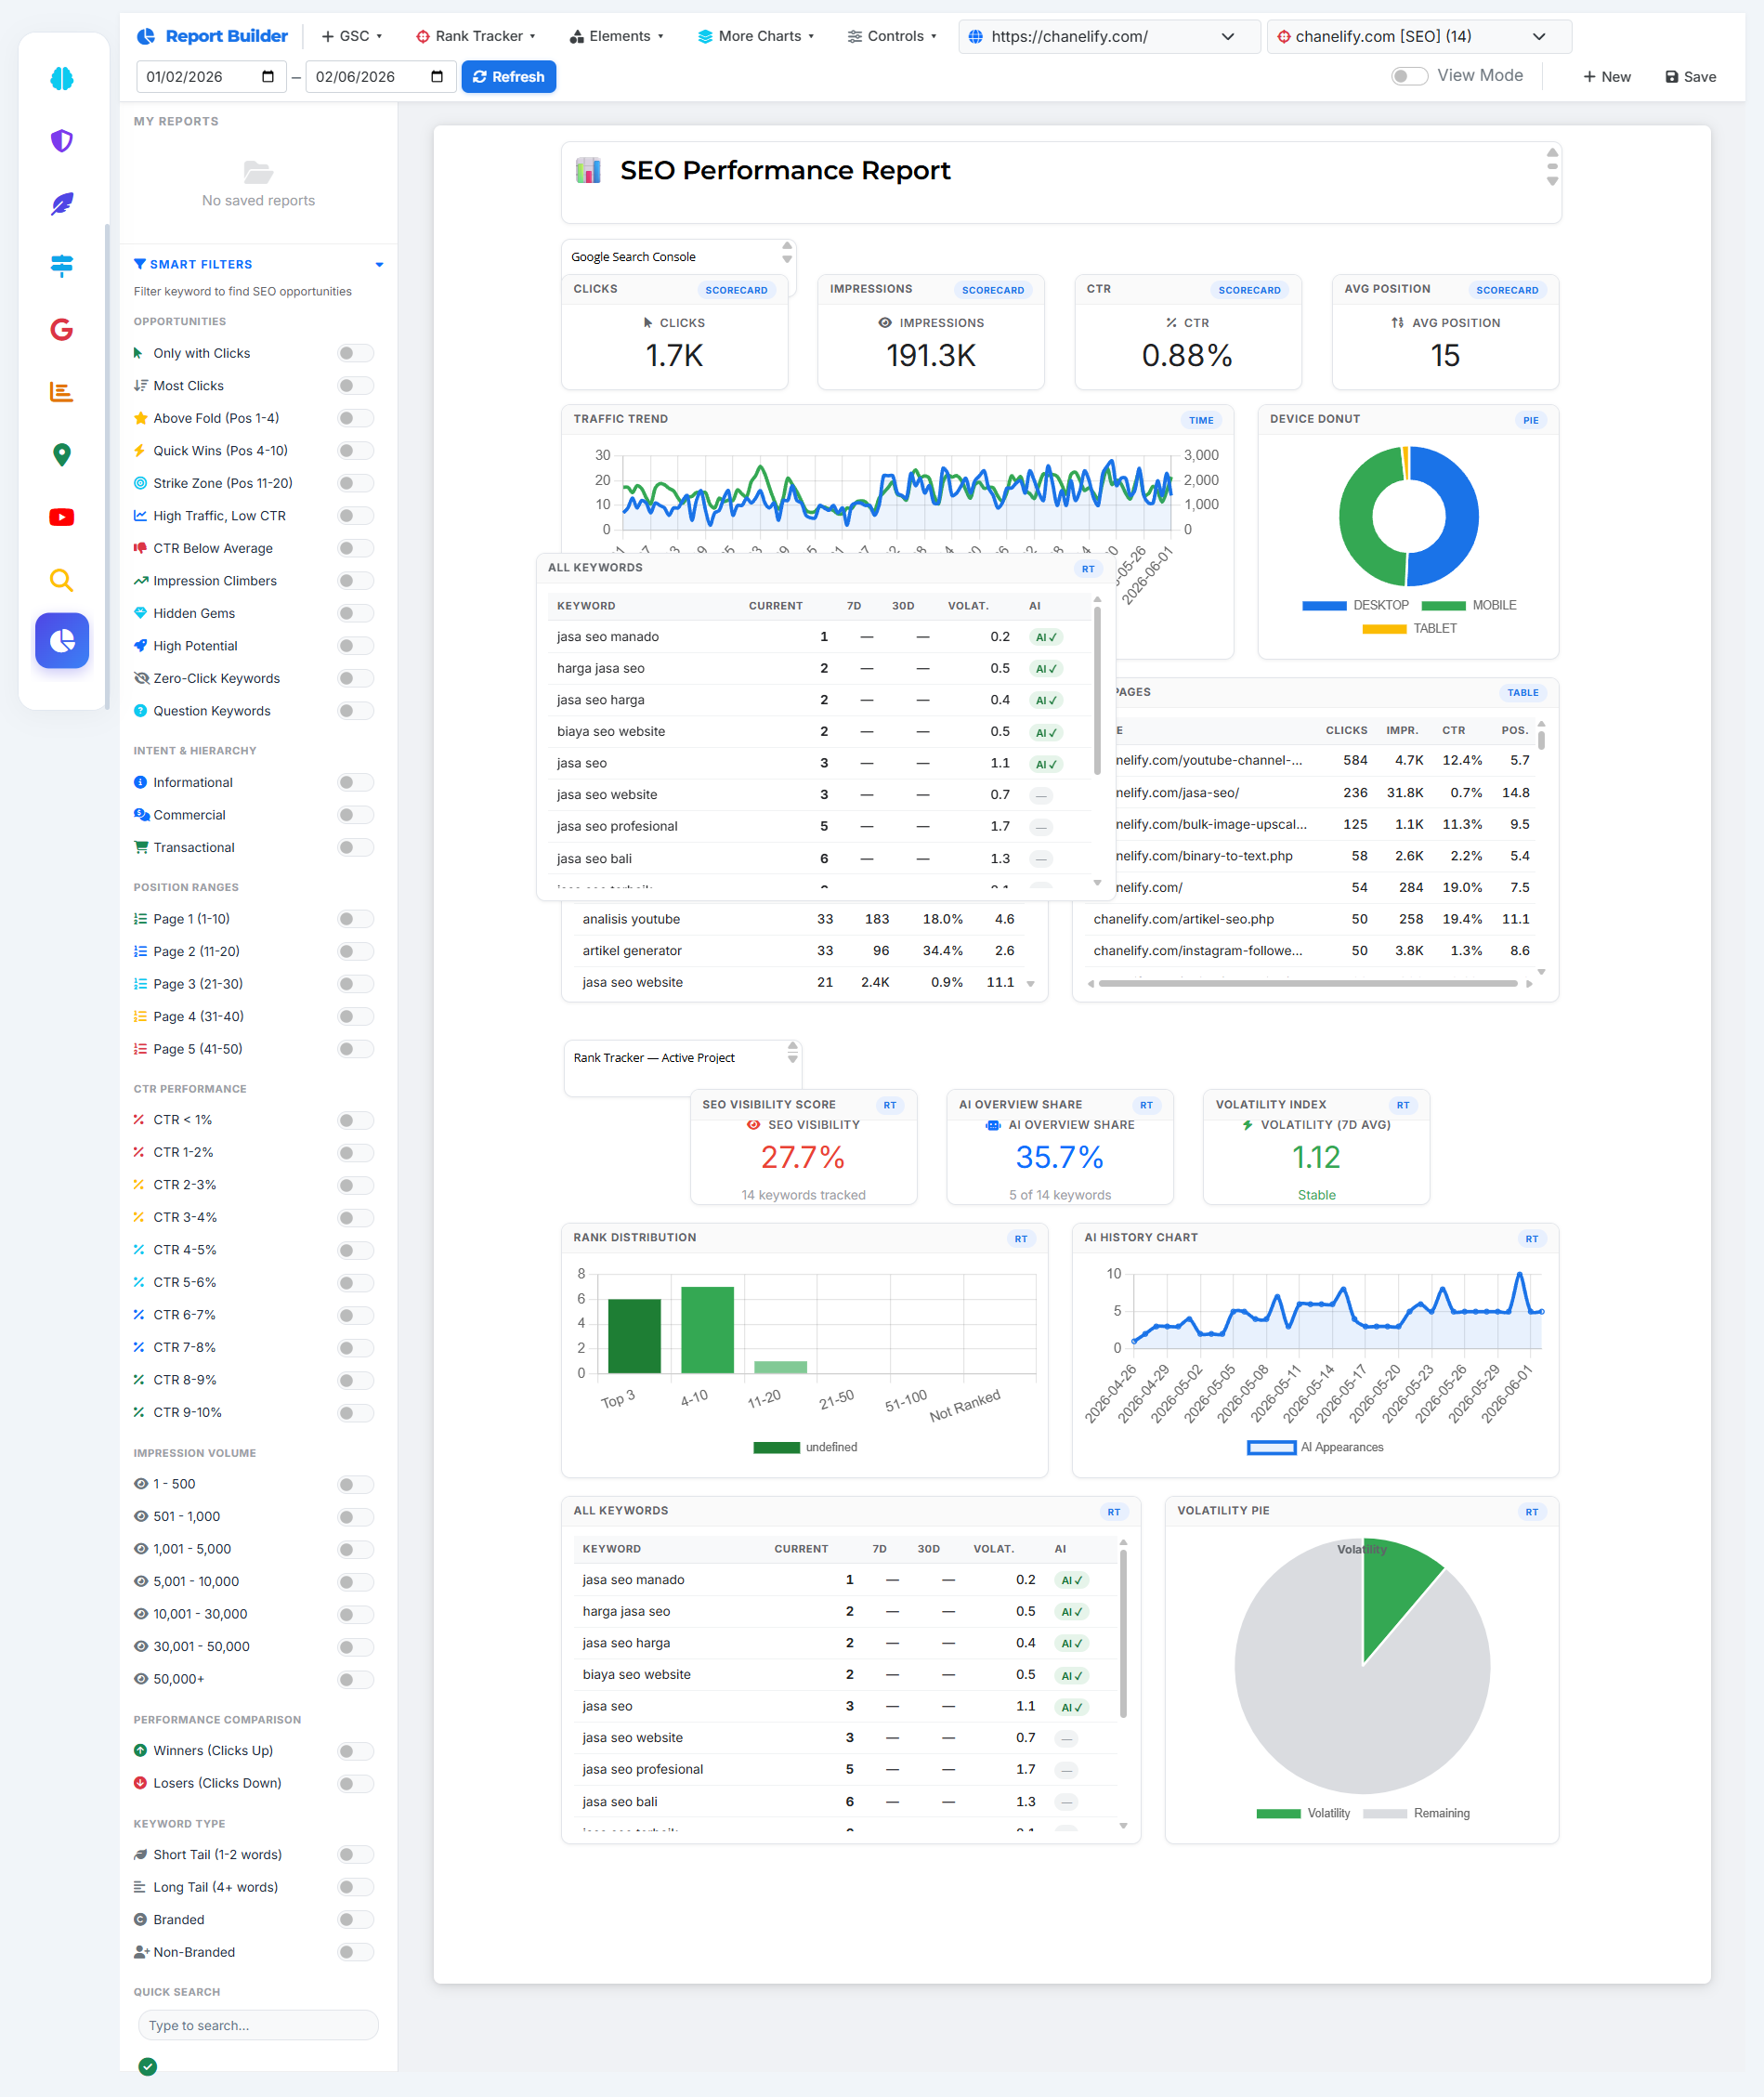Screen dimensions: 1764x2097
Task: Open the feather quill sidebar icon
Action: [62, 203]
